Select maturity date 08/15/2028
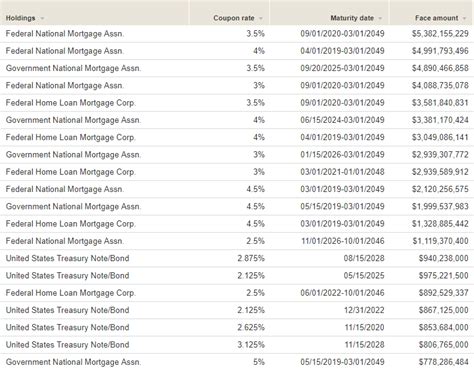Screen dimensions: 474x371 [x=364, y=258]
